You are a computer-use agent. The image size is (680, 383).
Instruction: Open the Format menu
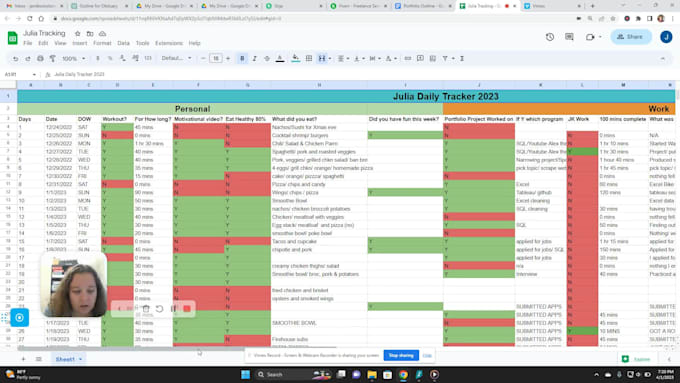point(102,43)
